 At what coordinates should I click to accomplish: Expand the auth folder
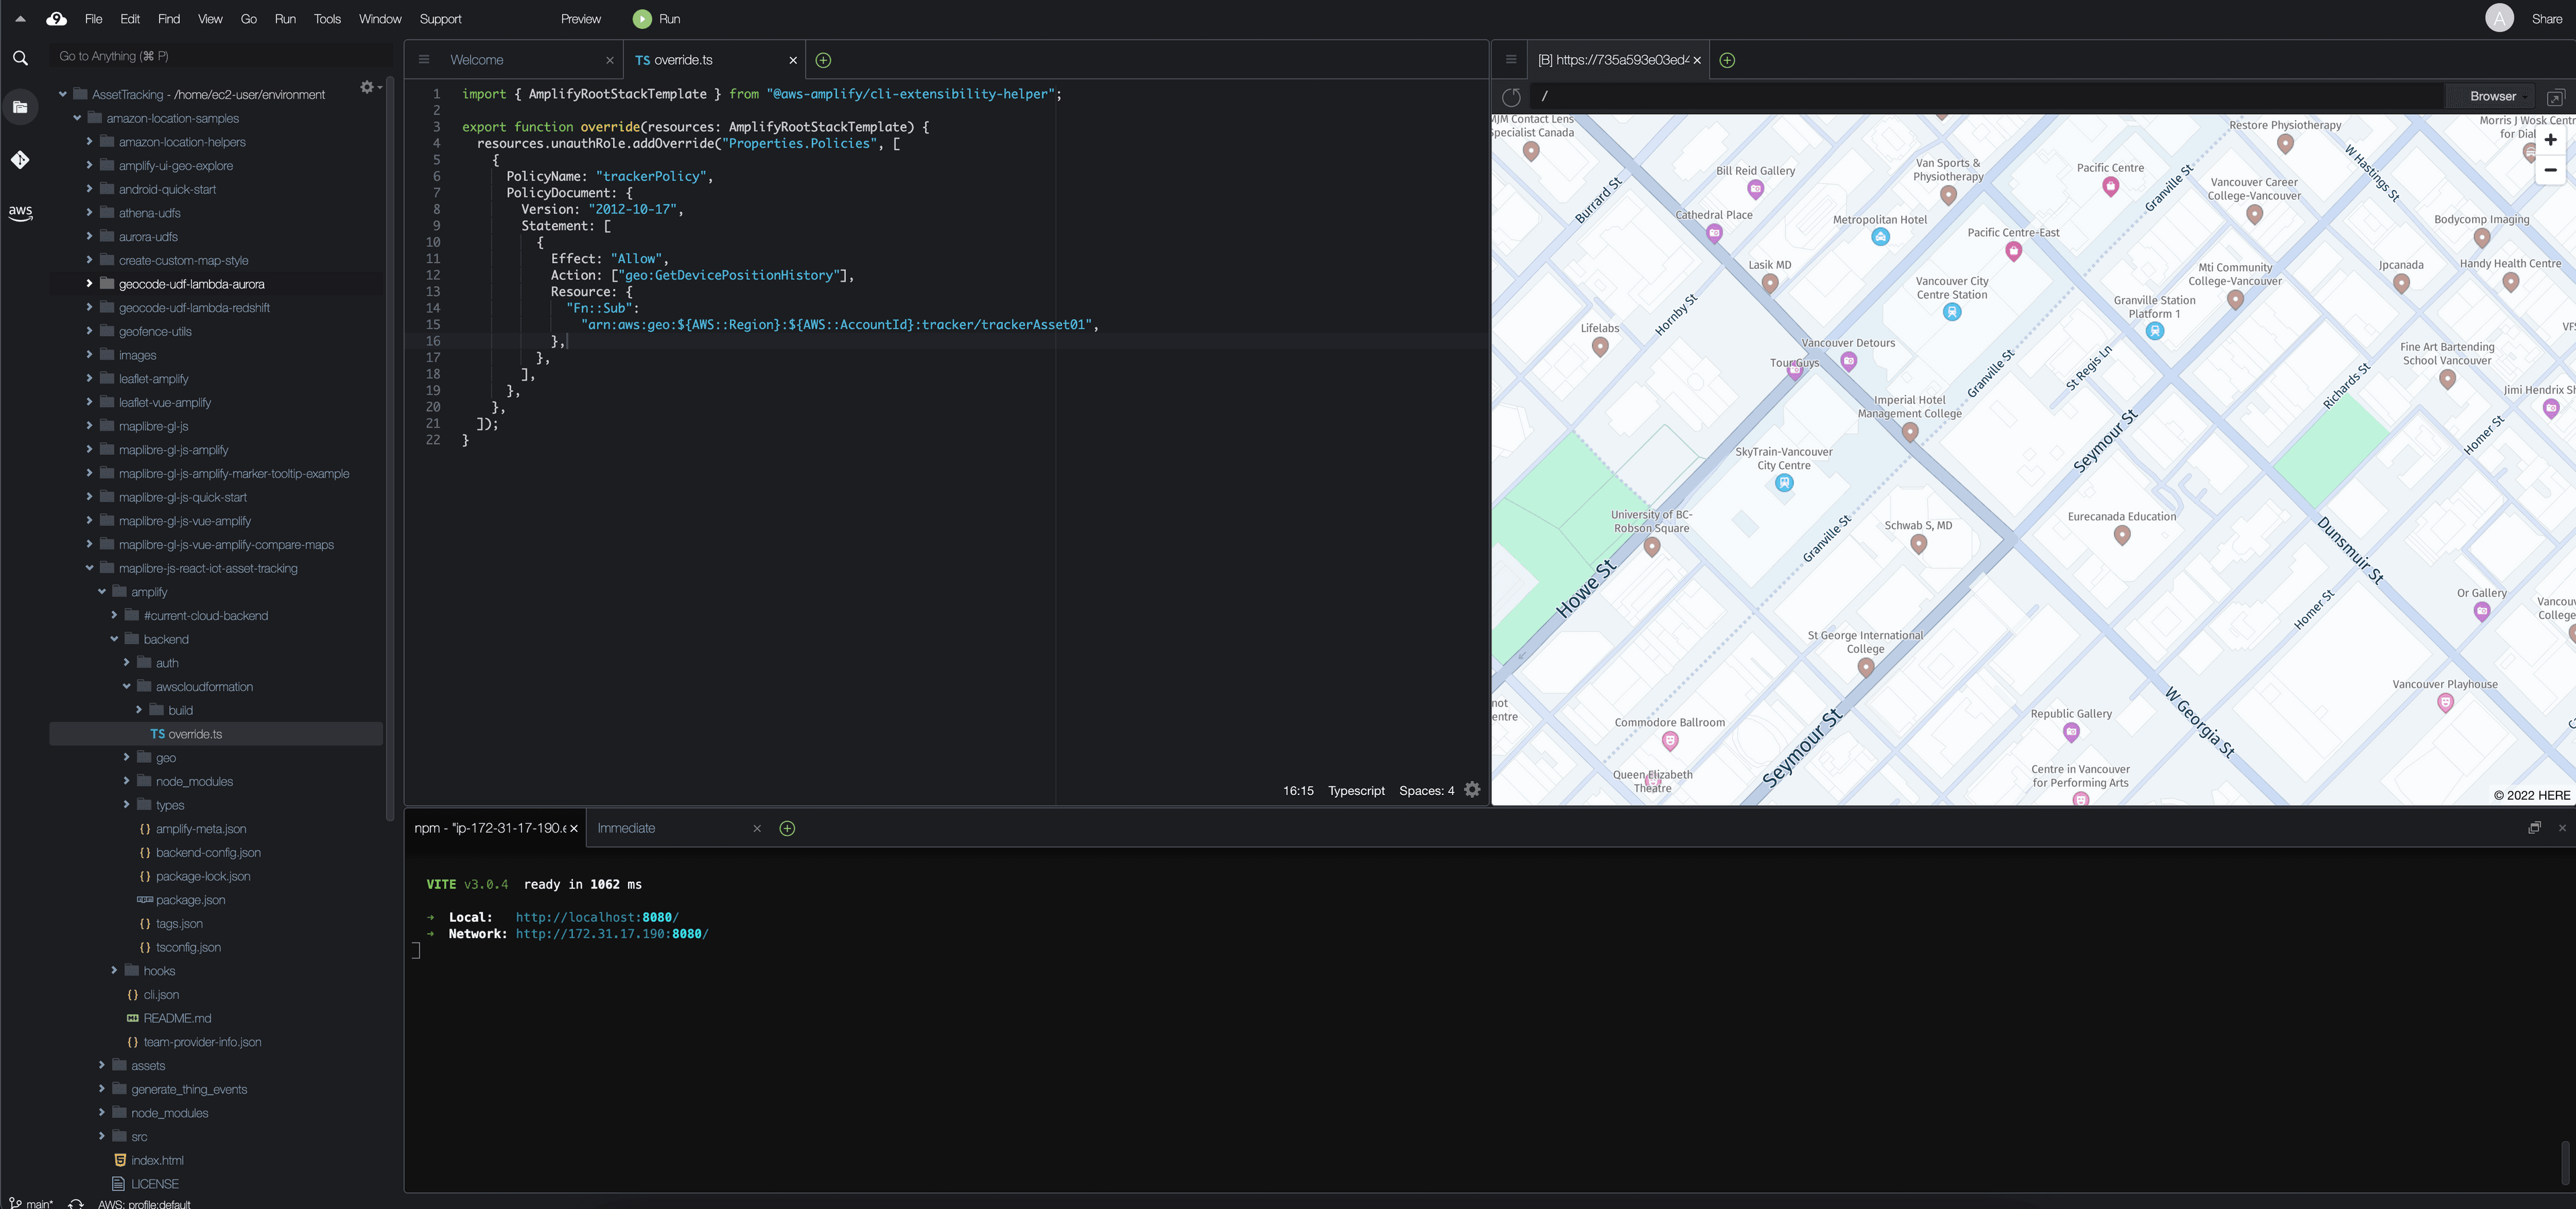[x=126, y=663]
